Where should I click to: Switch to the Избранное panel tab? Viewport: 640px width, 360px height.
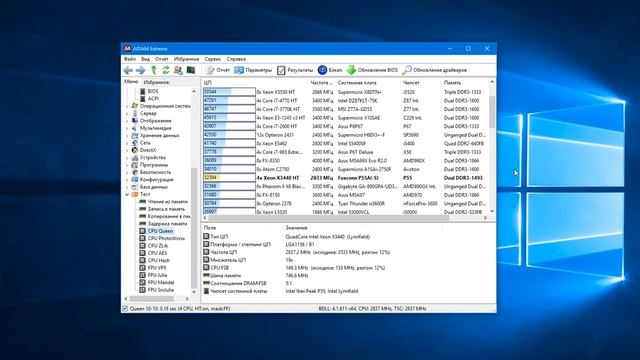(x=156, y=82)
